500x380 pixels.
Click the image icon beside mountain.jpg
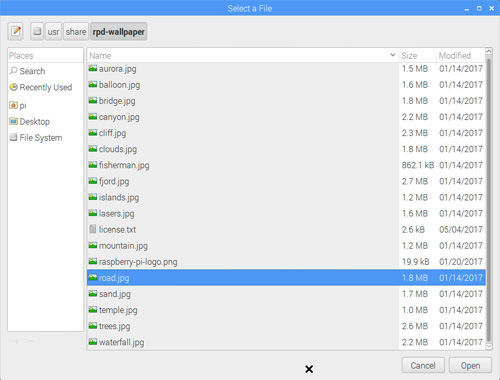93,245
